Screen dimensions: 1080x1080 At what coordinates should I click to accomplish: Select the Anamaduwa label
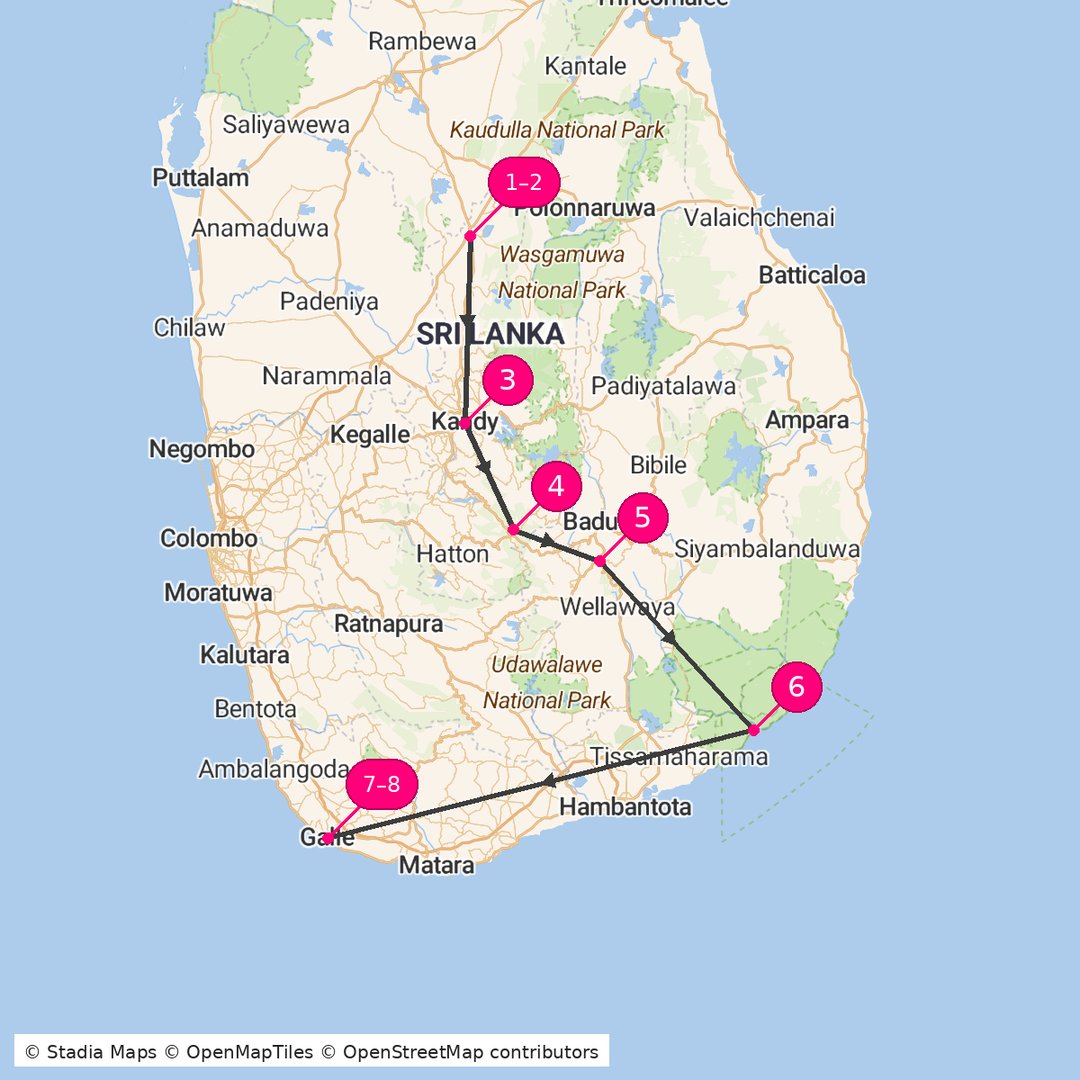tap(260, 228)
